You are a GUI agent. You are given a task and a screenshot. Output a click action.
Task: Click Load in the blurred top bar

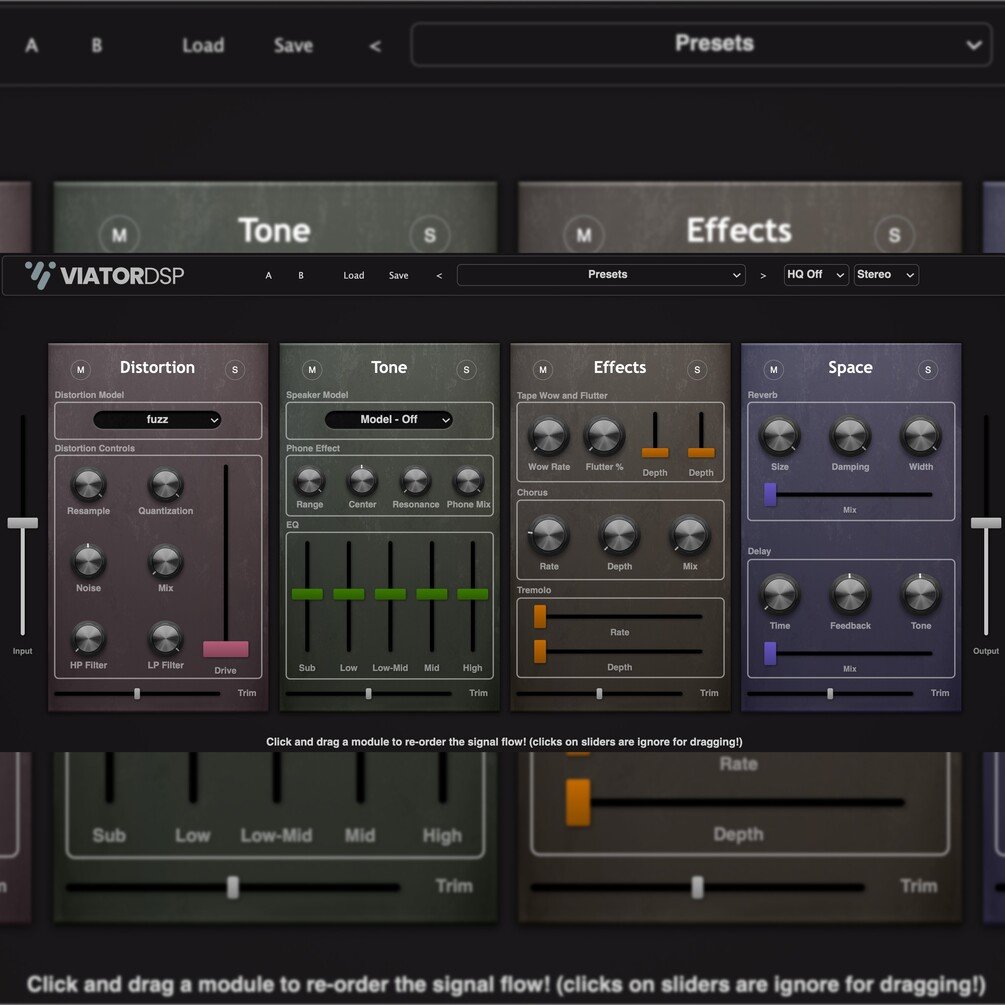point(203,46)
